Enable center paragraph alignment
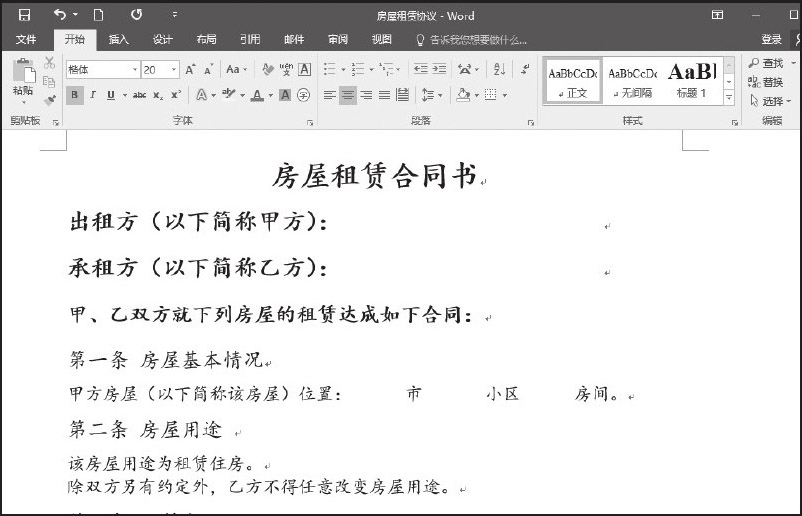 (x=347, y=95)
